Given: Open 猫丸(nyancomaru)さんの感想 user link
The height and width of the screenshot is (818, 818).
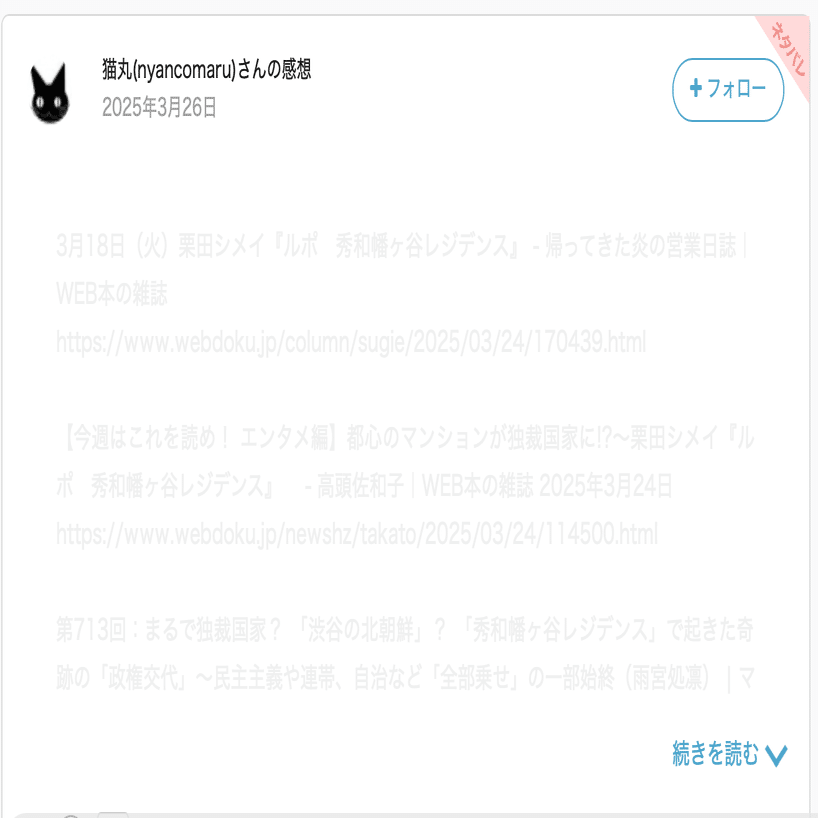Looking at the screenshot, I should click(x=207, y=70).
